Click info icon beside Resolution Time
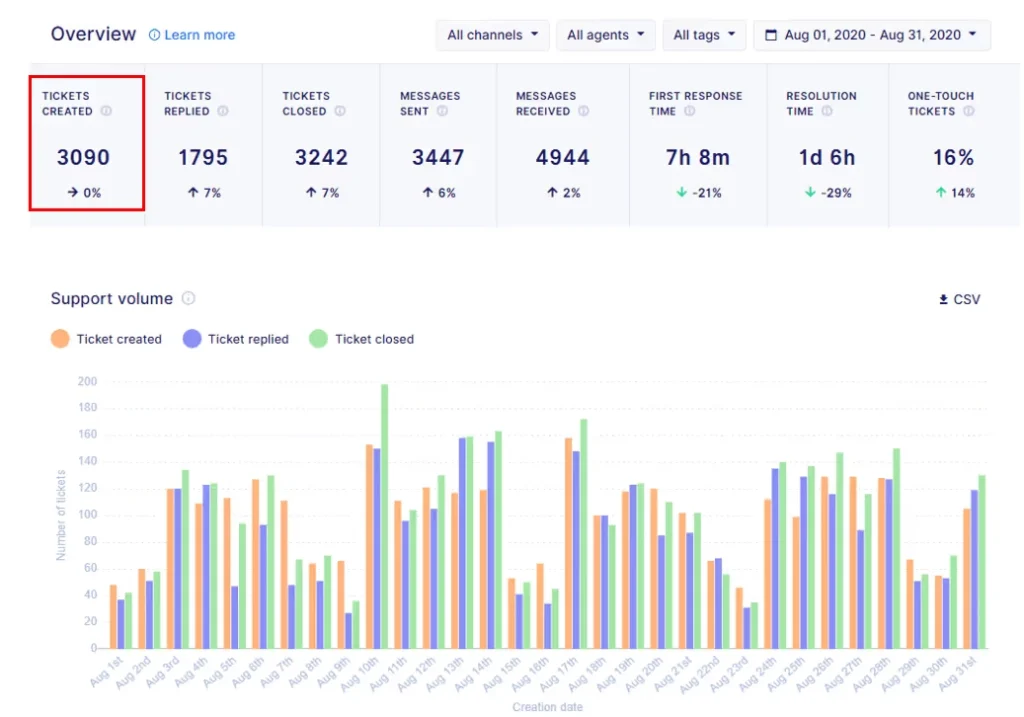The width and height of the screenshot is (1024, 717). (827, 111)
